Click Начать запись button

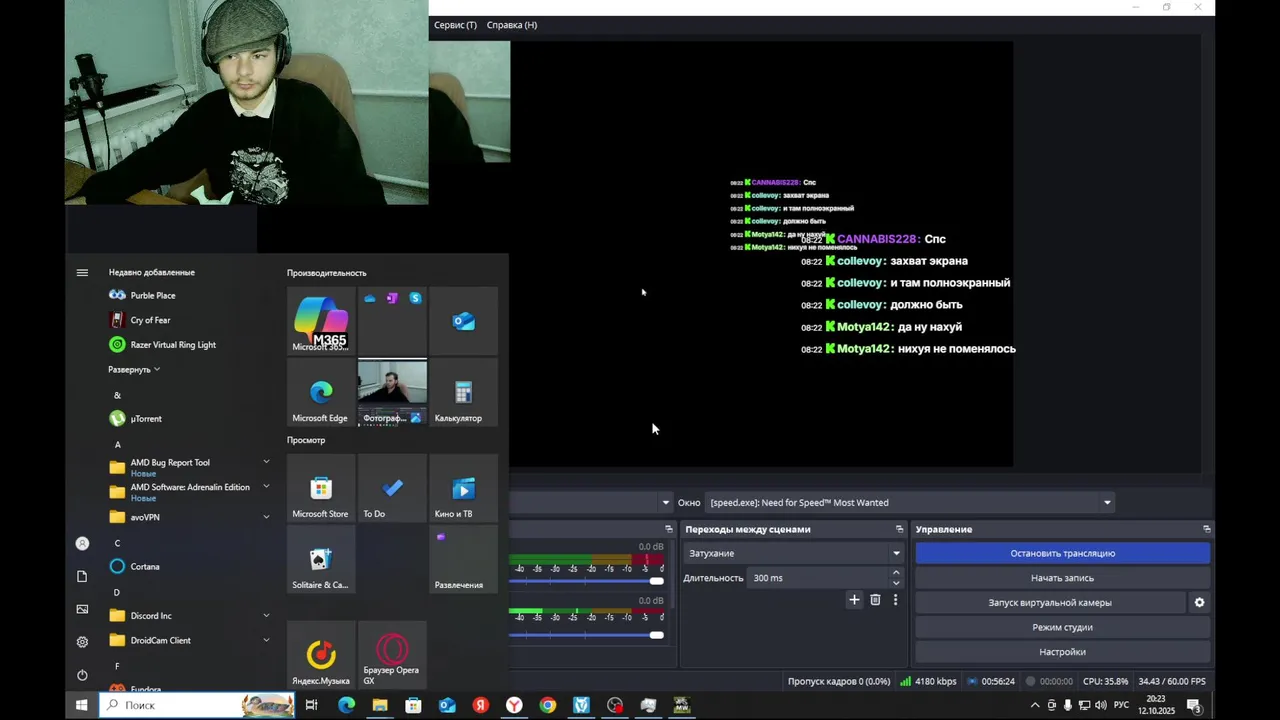(1062, 578)
